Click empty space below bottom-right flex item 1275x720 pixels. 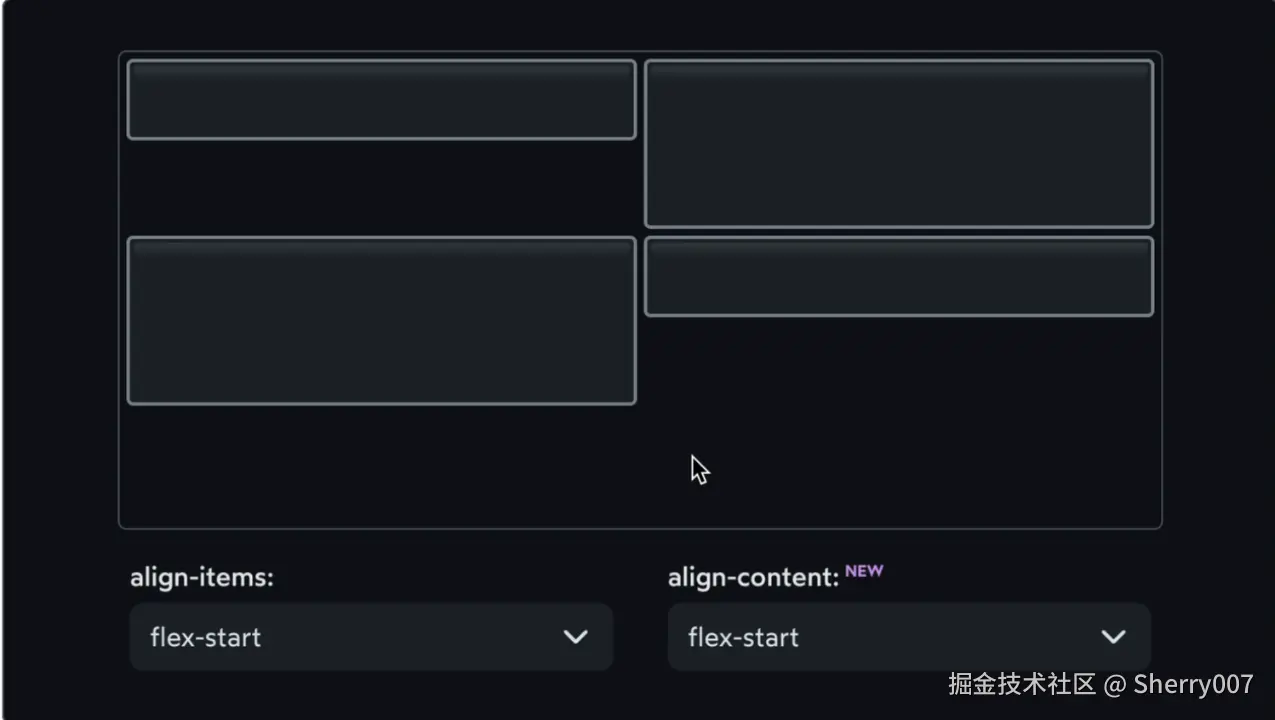[x=898, y=400]
